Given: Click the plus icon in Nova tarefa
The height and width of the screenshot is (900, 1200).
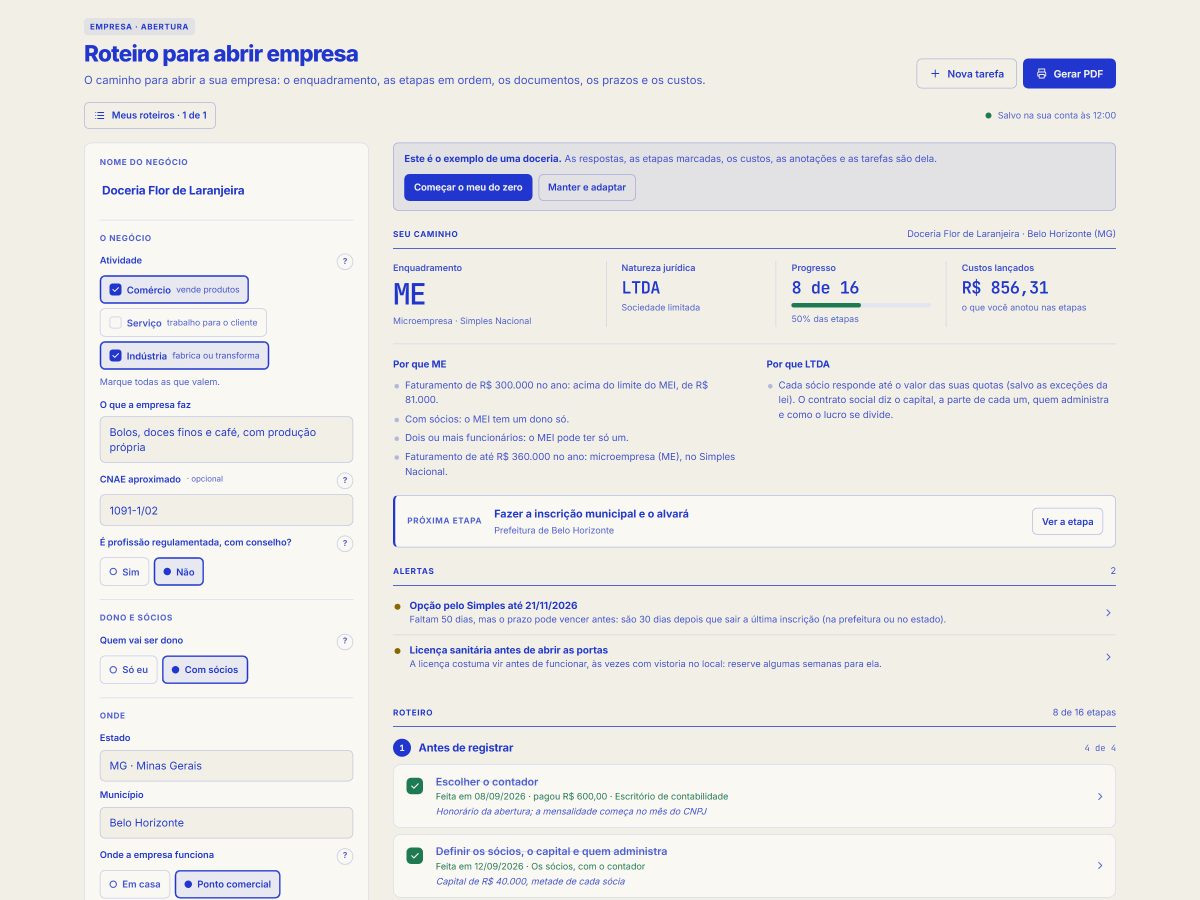Looking at the screenshot, I should [x=935, y=74].
